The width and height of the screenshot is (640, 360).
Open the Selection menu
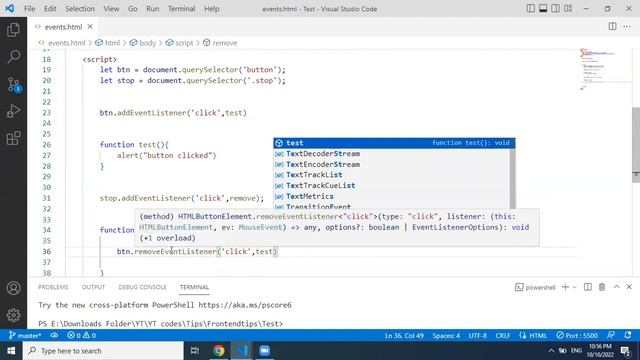[x=80, y=9]
